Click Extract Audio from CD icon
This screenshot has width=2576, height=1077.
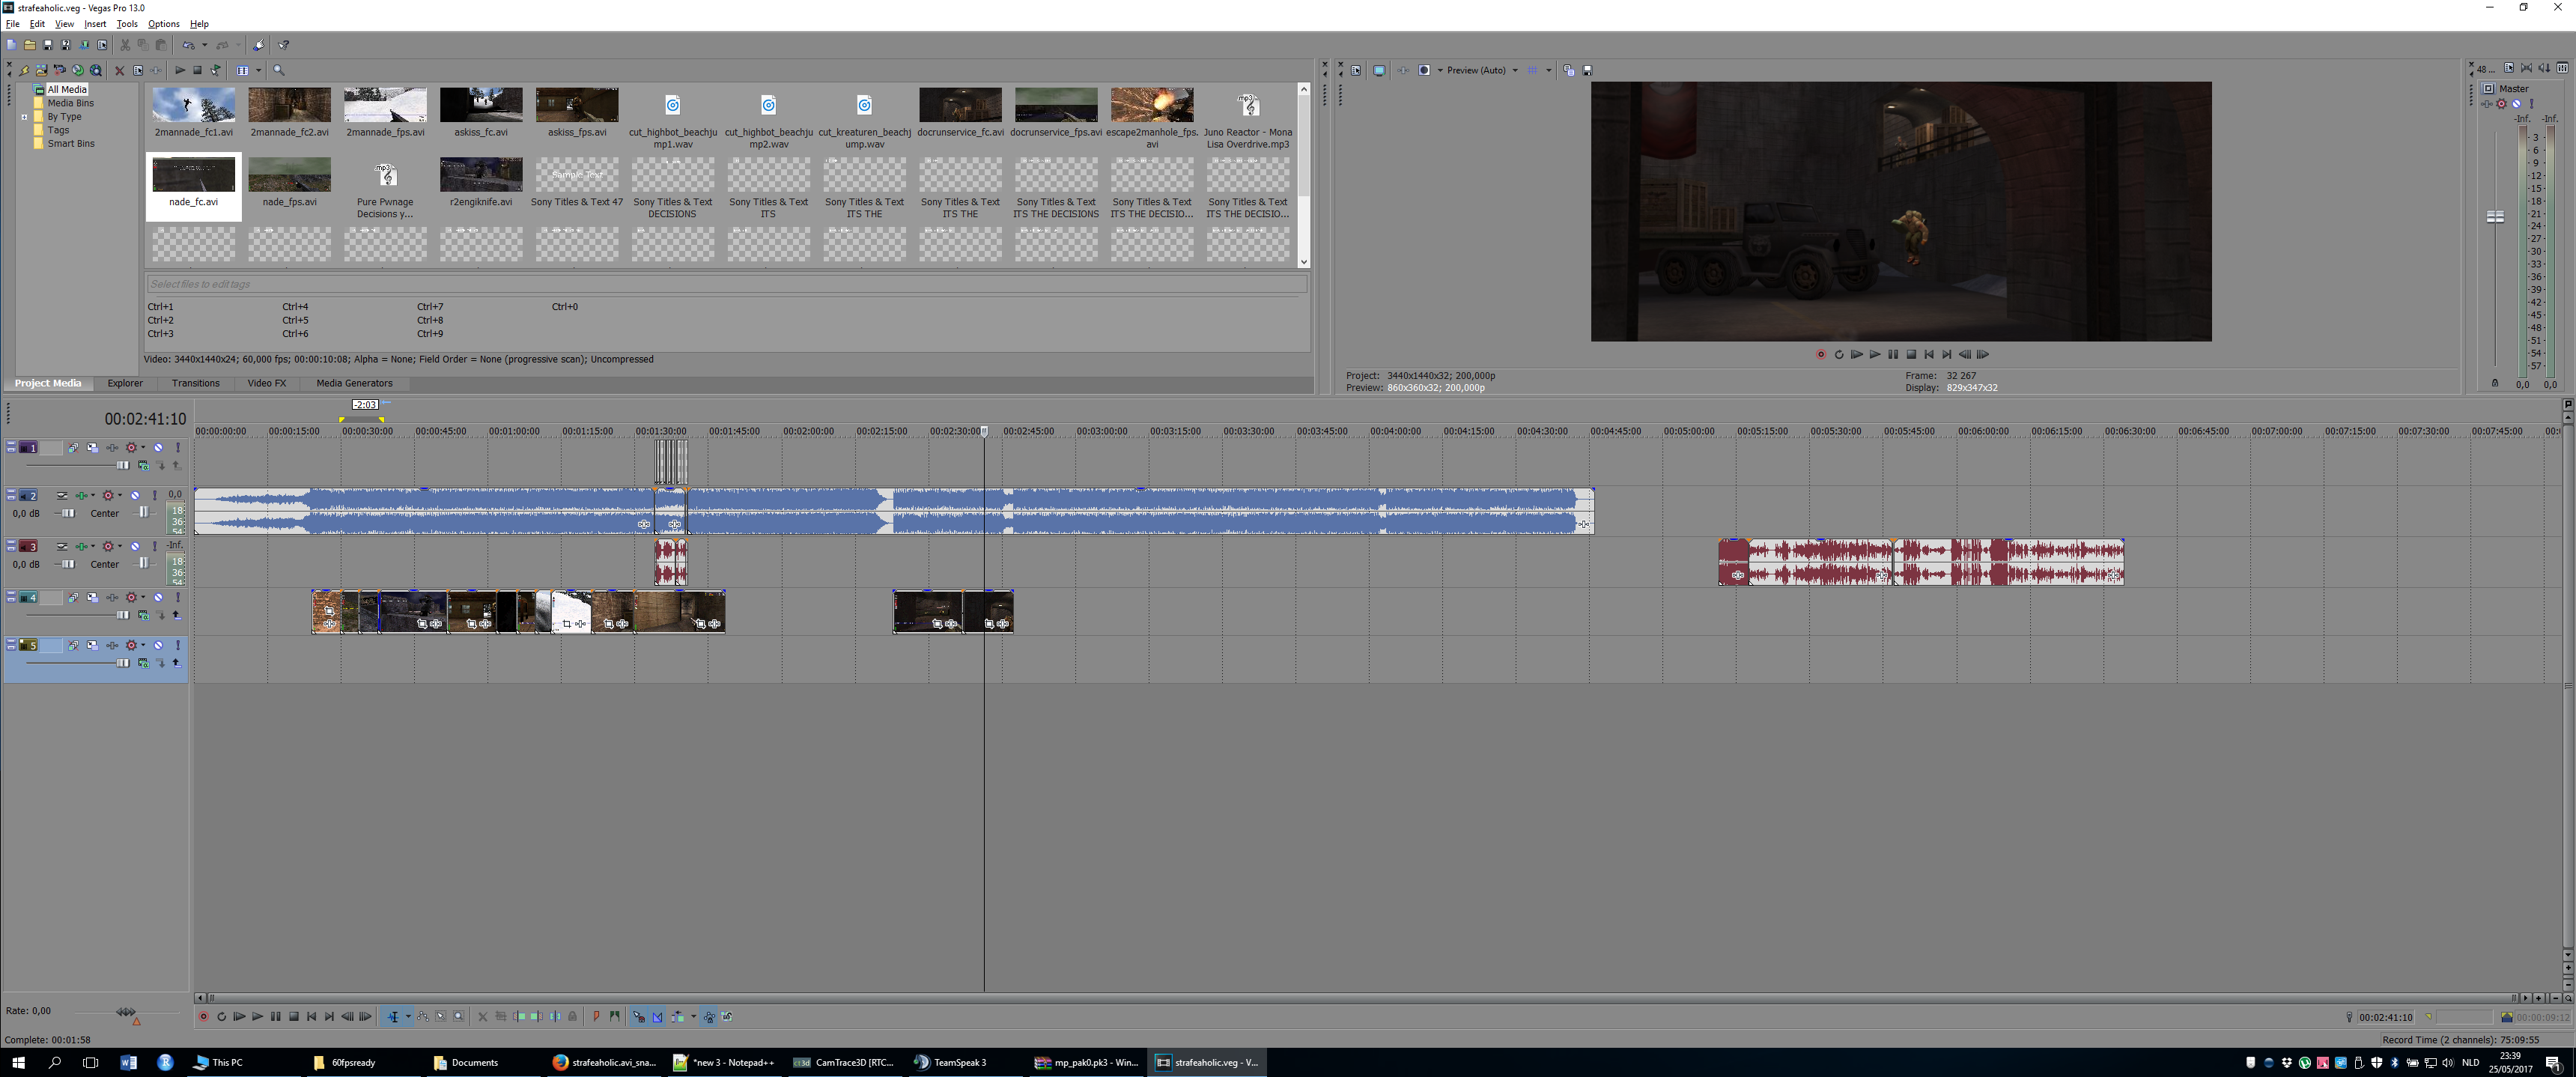pos(78,70)
